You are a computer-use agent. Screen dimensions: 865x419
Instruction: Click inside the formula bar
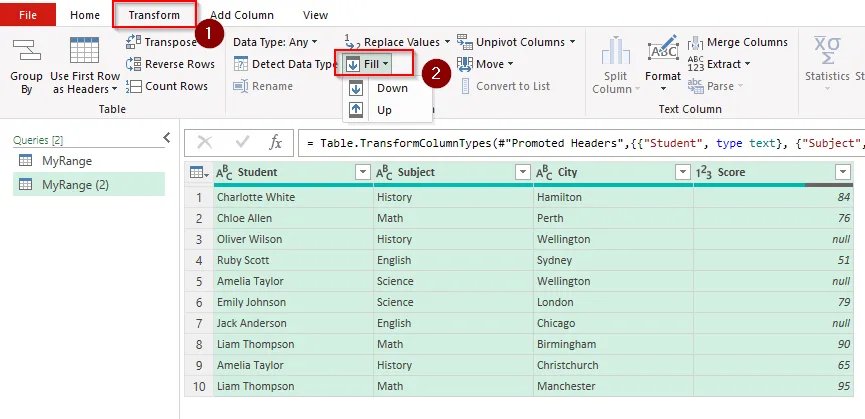(x=581, y=143)
